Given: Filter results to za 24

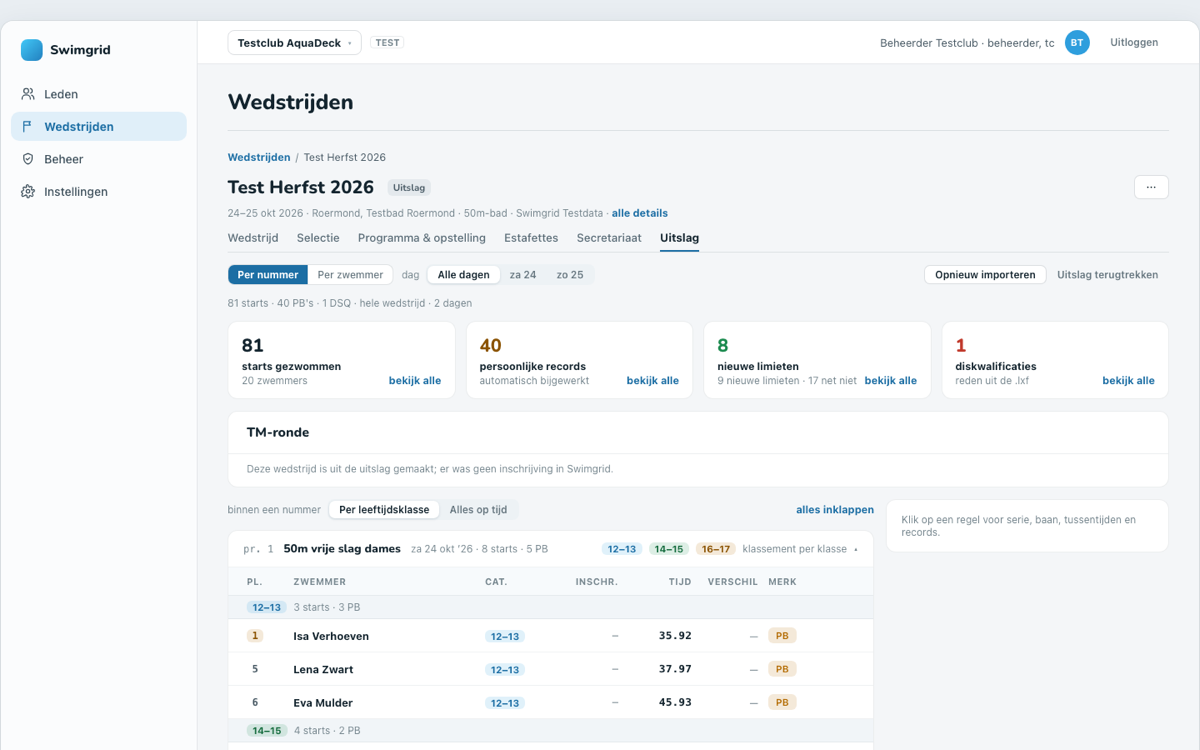Looking at the screenshot, I should [523, 275].
